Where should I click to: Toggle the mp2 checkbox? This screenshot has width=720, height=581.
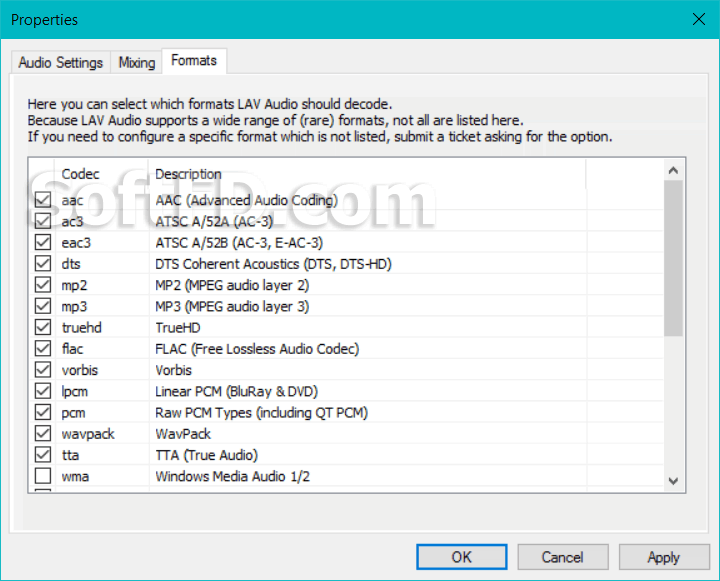(x=43, y=285)
